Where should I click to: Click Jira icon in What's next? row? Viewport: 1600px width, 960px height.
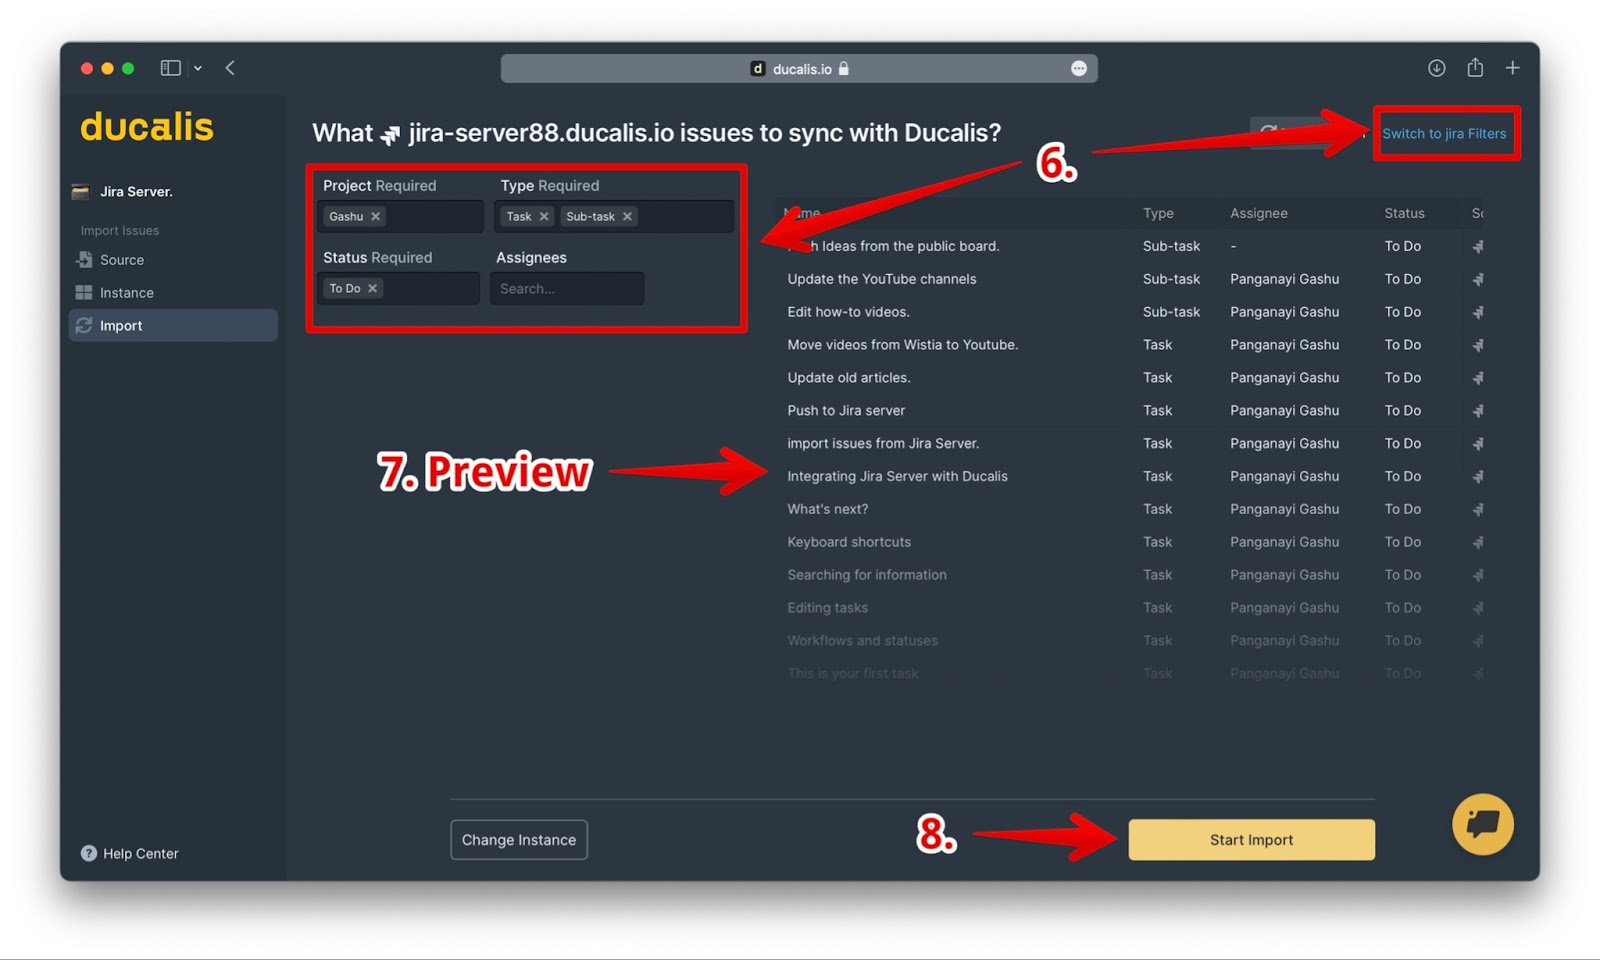click(x=1478, y=509)
